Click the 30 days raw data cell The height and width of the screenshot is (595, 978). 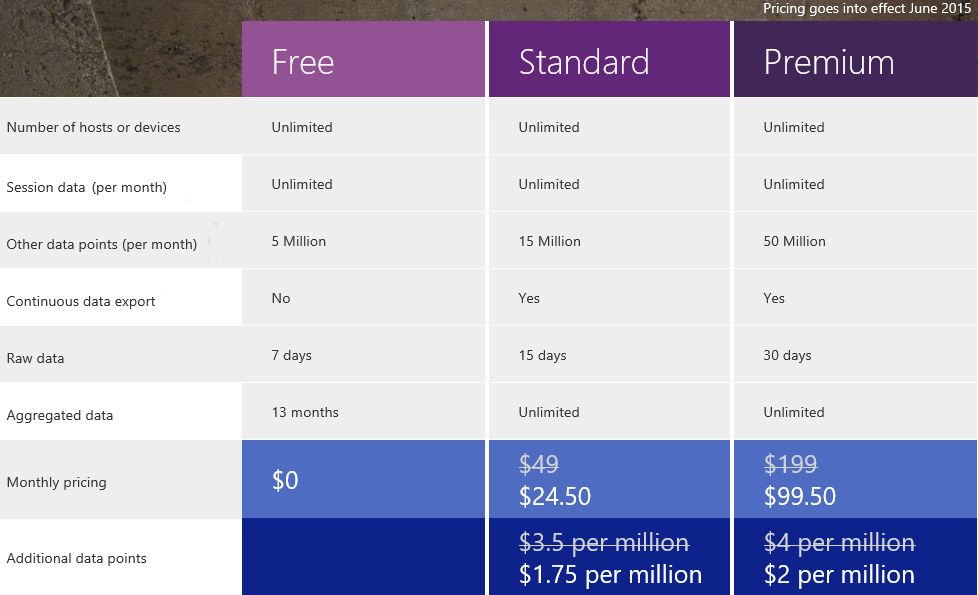pos(788,355)
